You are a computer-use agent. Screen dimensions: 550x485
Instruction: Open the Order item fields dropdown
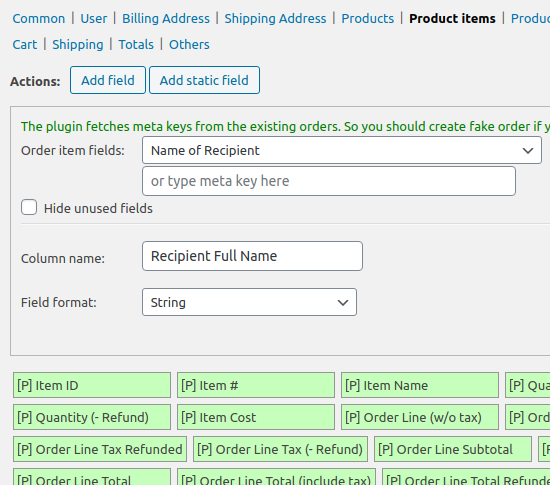pyautogui.click(x=342, y=150)
